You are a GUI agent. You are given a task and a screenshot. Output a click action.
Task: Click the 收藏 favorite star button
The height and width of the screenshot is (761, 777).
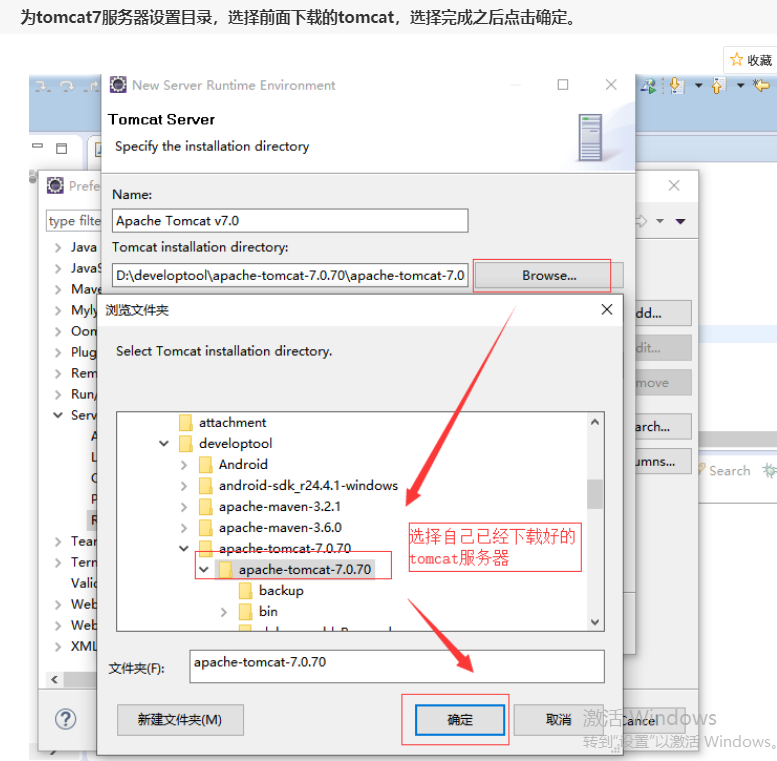click(751, 60)
